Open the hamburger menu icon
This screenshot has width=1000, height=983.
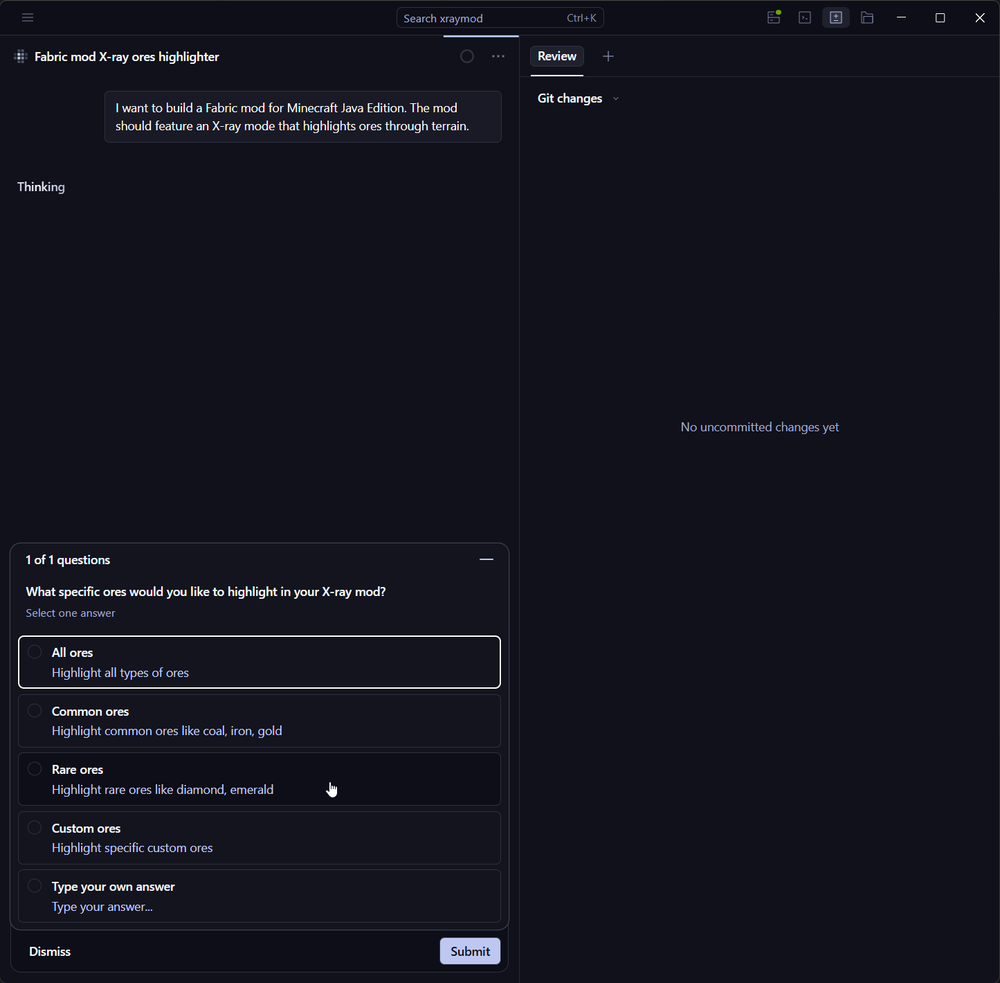27,18
